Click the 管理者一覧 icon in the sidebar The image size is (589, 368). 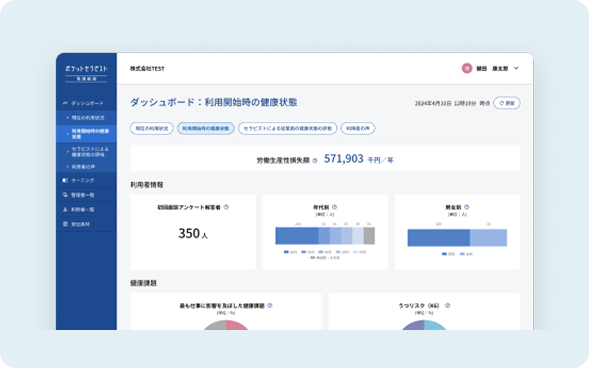pyautogui.click(x=65, y=195)
